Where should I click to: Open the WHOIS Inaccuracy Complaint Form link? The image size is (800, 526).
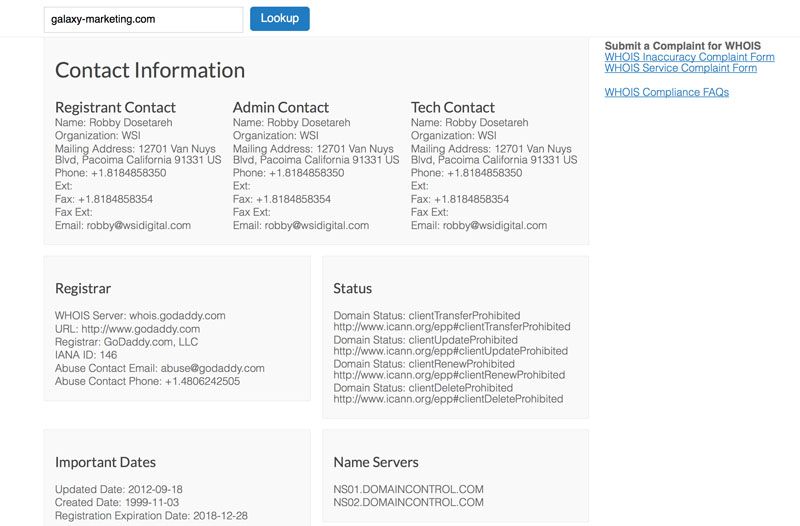click(689, 57)
